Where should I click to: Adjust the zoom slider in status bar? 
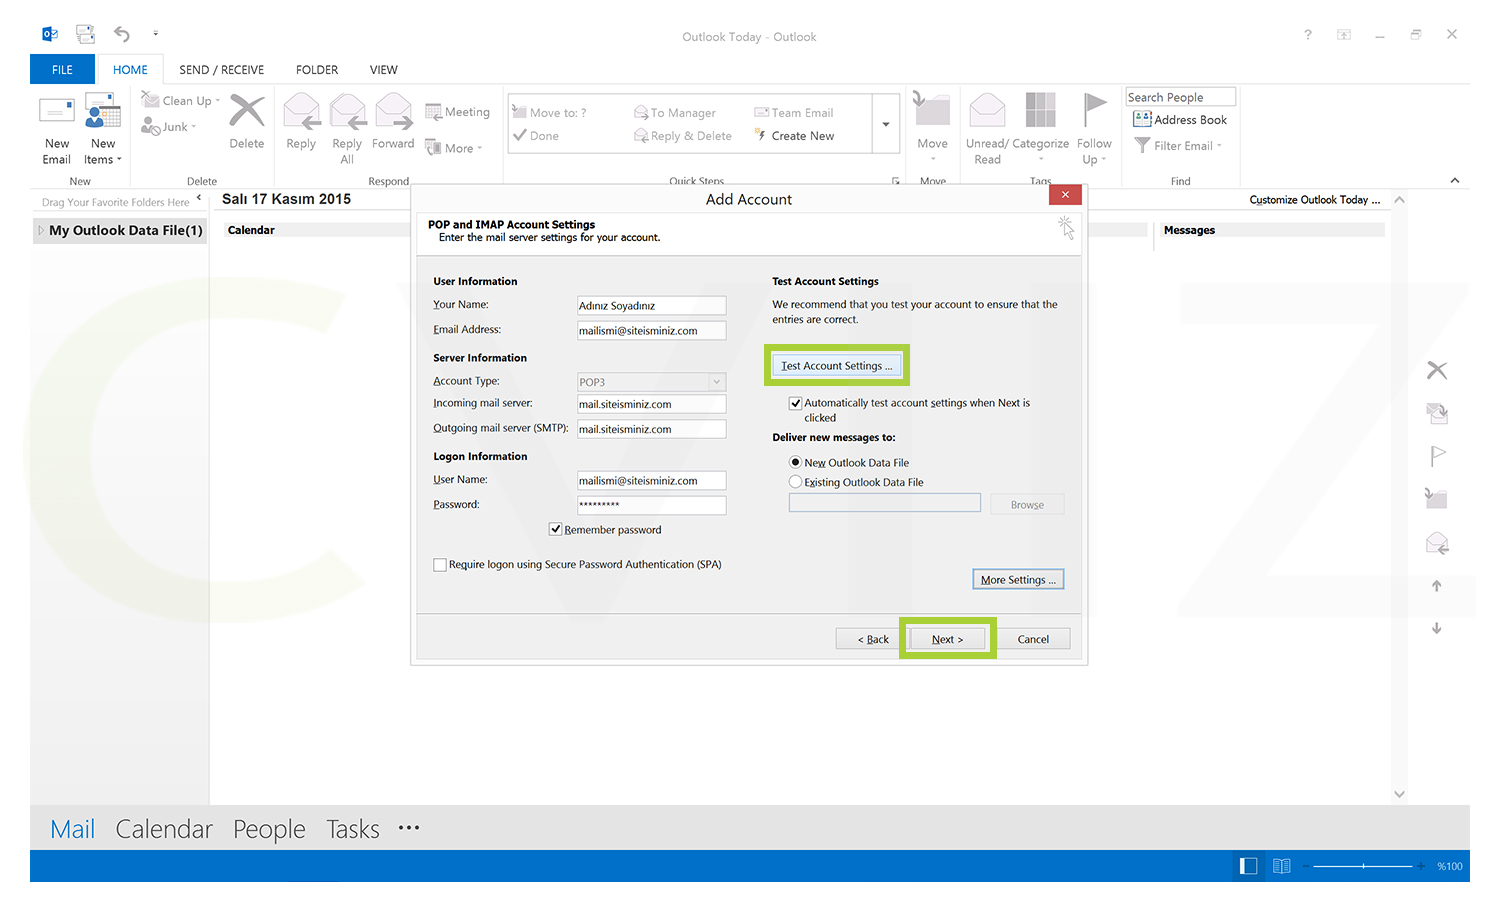click(1363, 866)
